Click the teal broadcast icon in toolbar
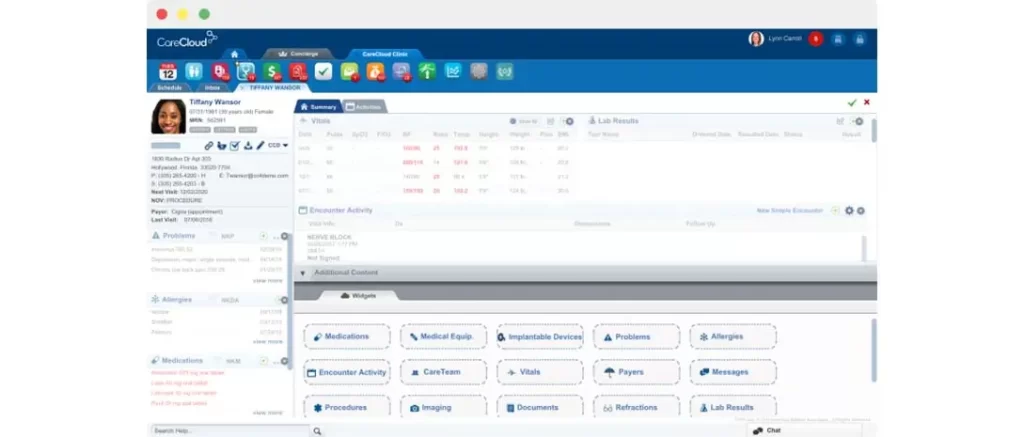The image size is (1024, 437). coord(504,71)
